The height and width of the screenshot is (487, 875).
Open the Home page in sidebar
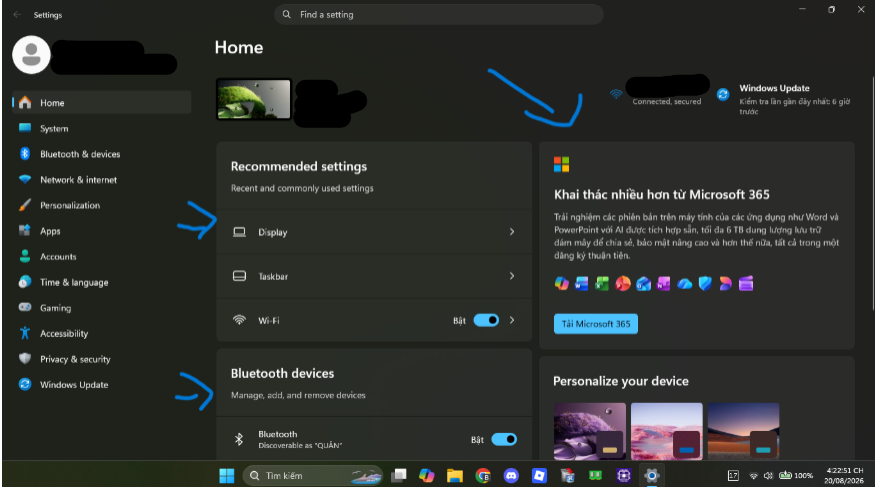click(x=102, y=103)
